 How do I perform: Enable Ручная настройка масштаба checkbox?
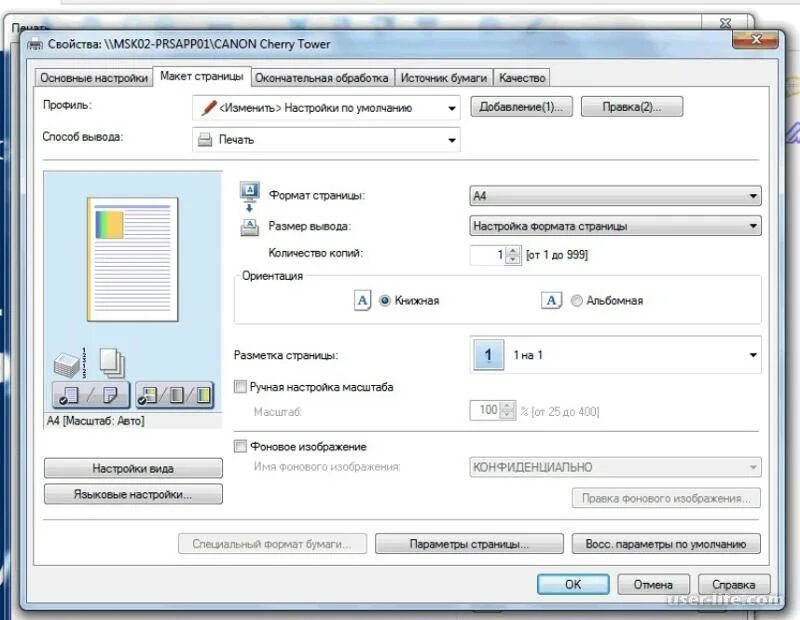[240, 387]
